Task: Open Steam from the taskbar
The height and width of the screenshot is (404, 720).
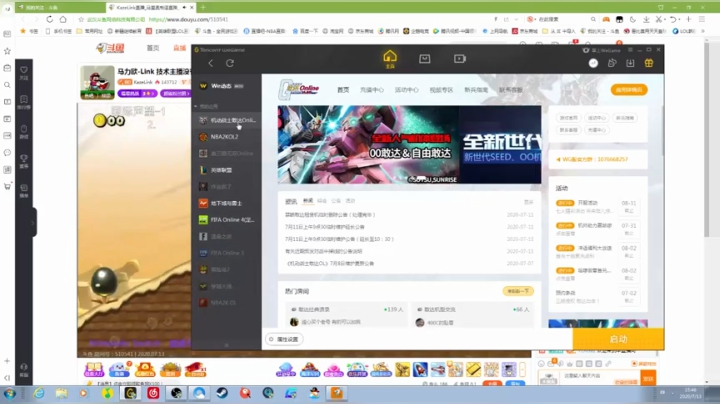Action: [x=222, y=393]
